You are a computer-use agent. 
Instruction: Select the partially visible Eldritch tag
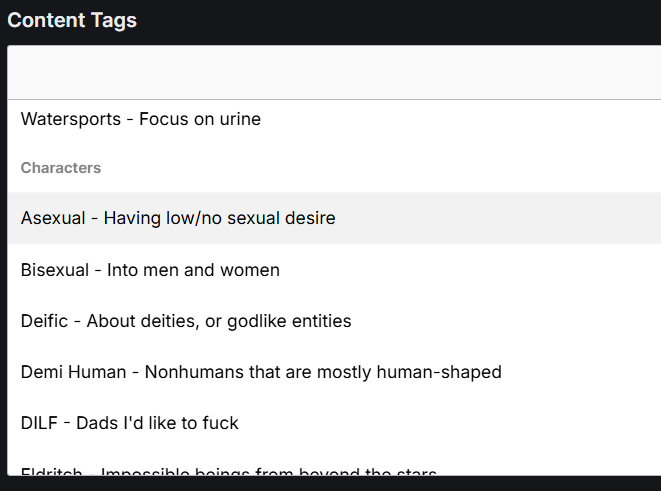tap(229, 470)
